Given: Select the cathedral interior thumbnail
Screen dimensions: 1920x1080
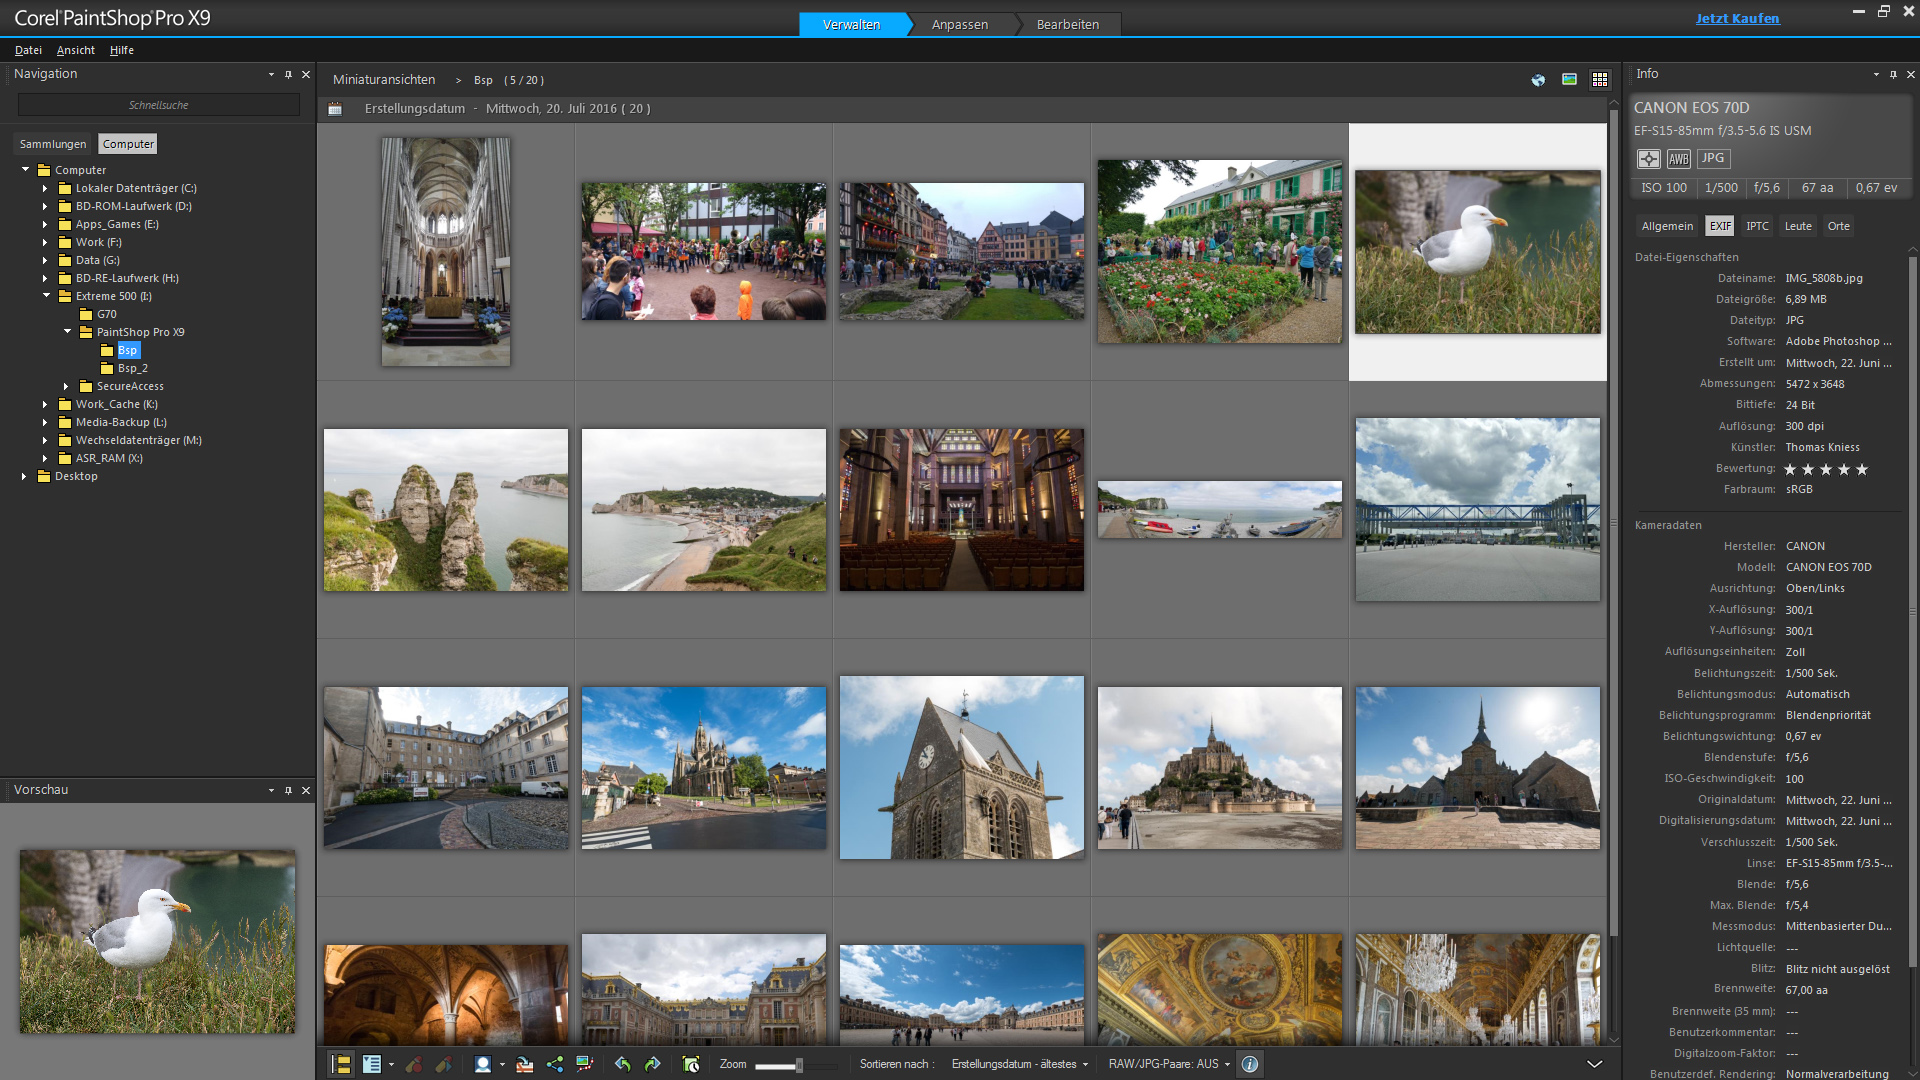Looking at the screenshot, I should point(446,252).
